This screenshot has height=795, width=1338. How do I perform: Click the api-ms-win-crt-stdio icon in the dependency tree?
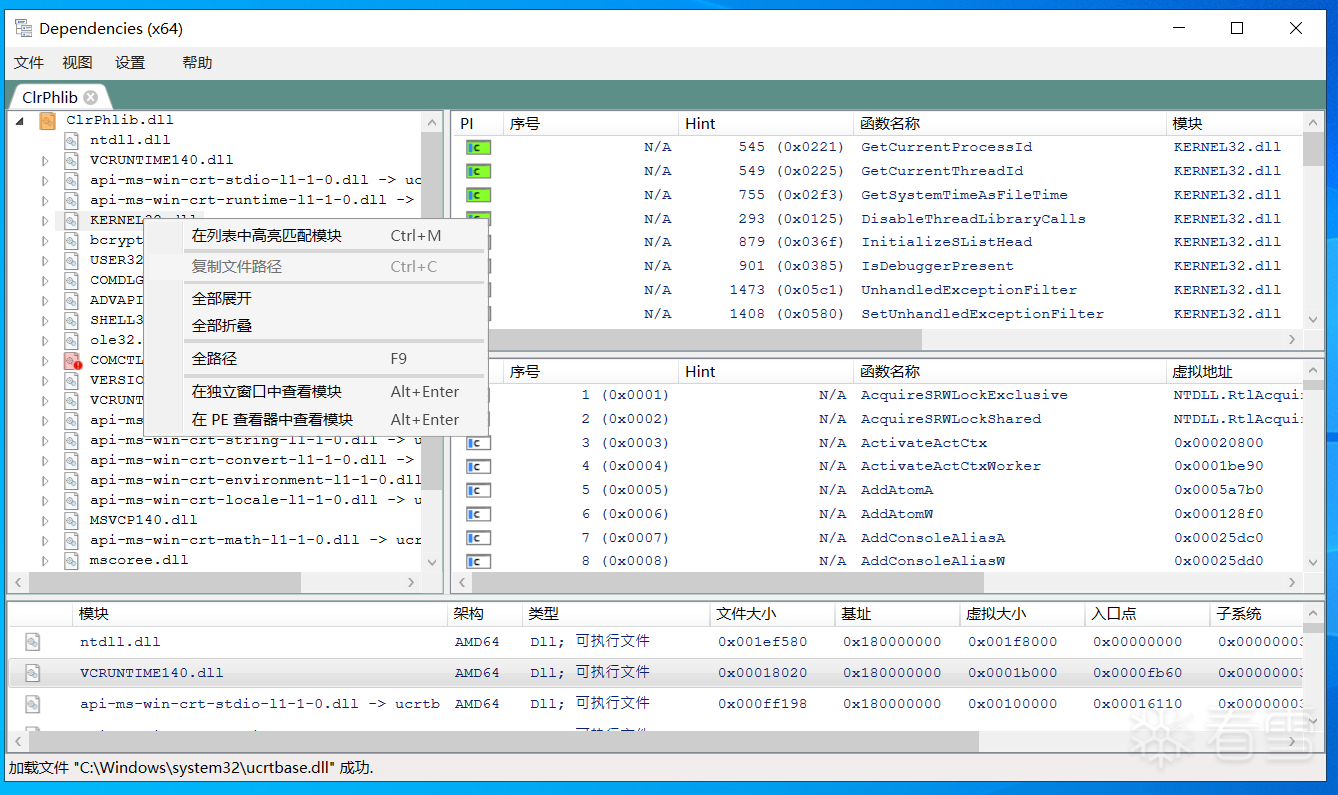point(71,180)
